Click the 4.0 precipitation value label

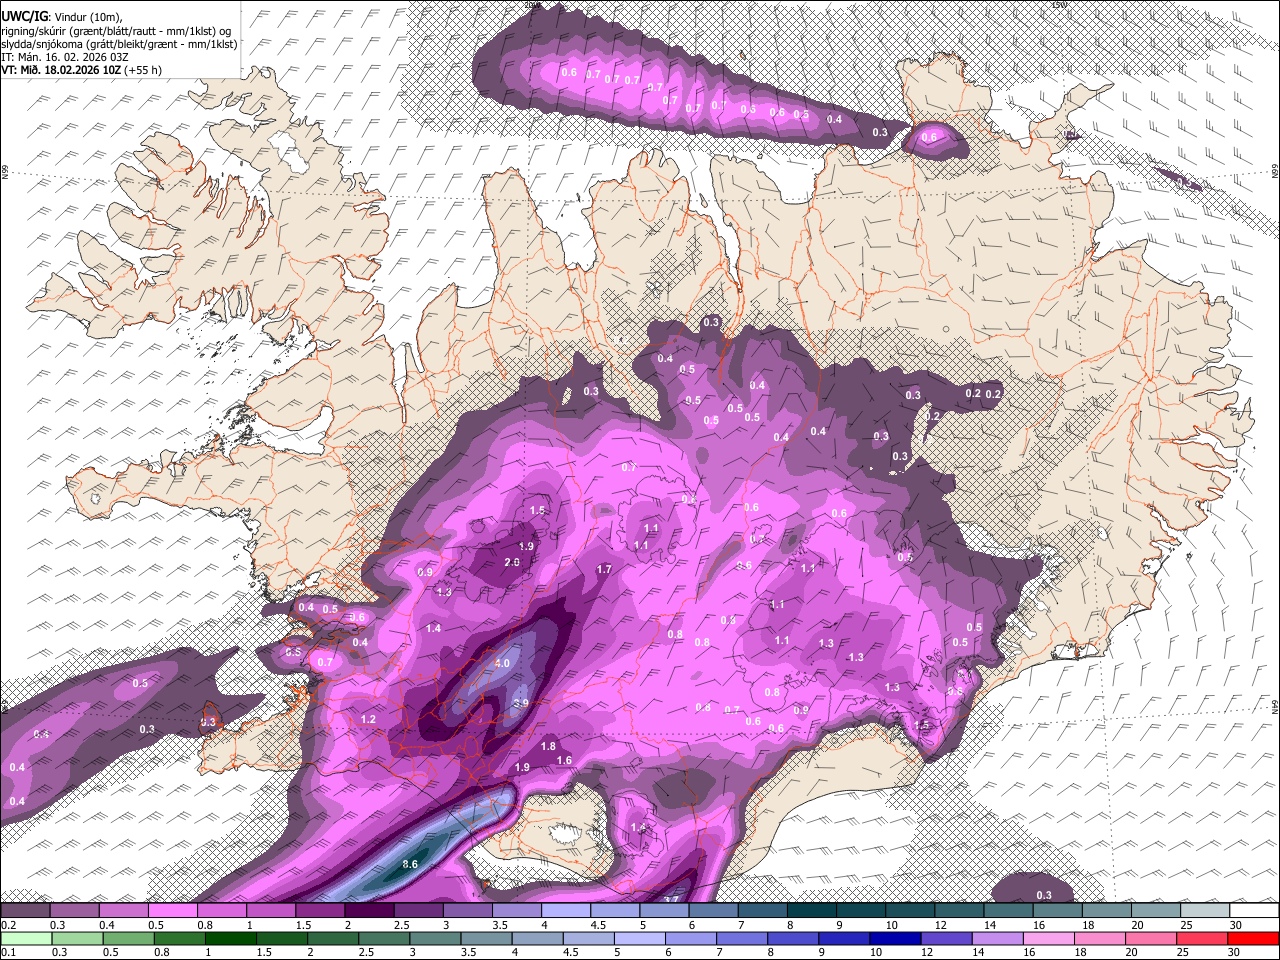click(x=502, y=663)
